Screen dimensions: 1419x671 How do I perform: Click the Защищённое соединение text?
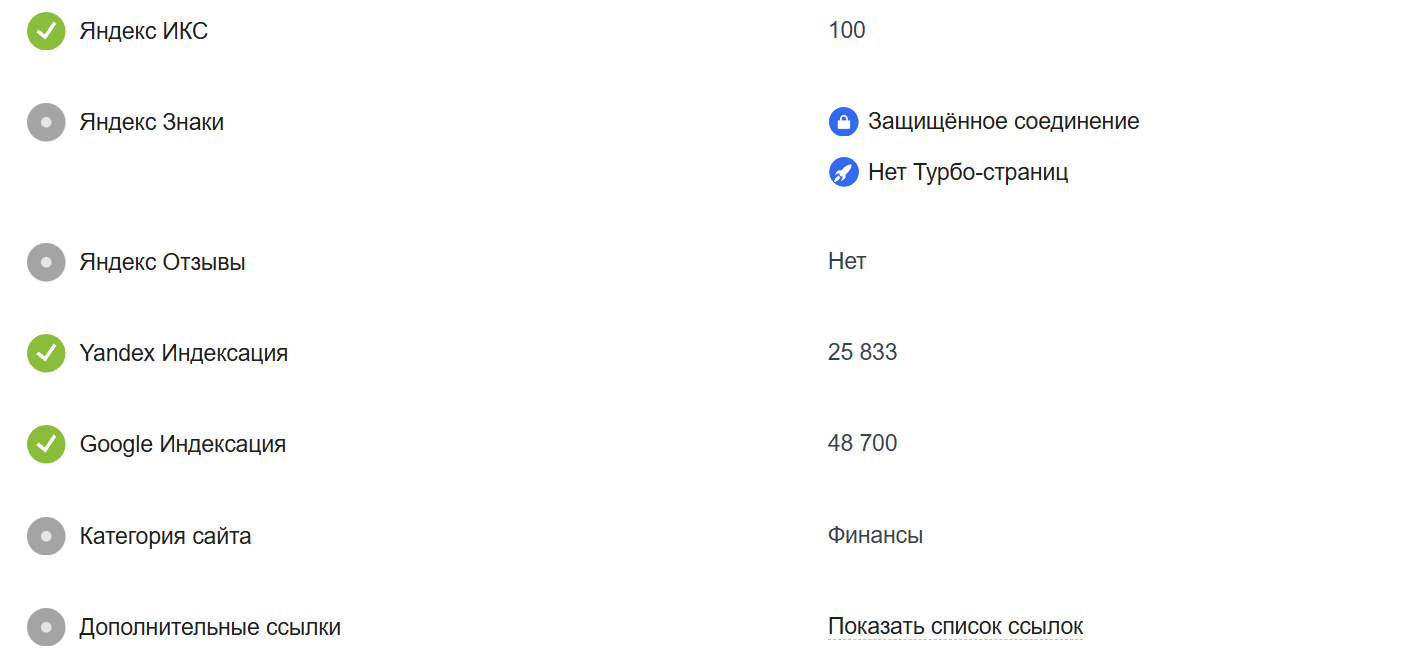(1003, 122)
